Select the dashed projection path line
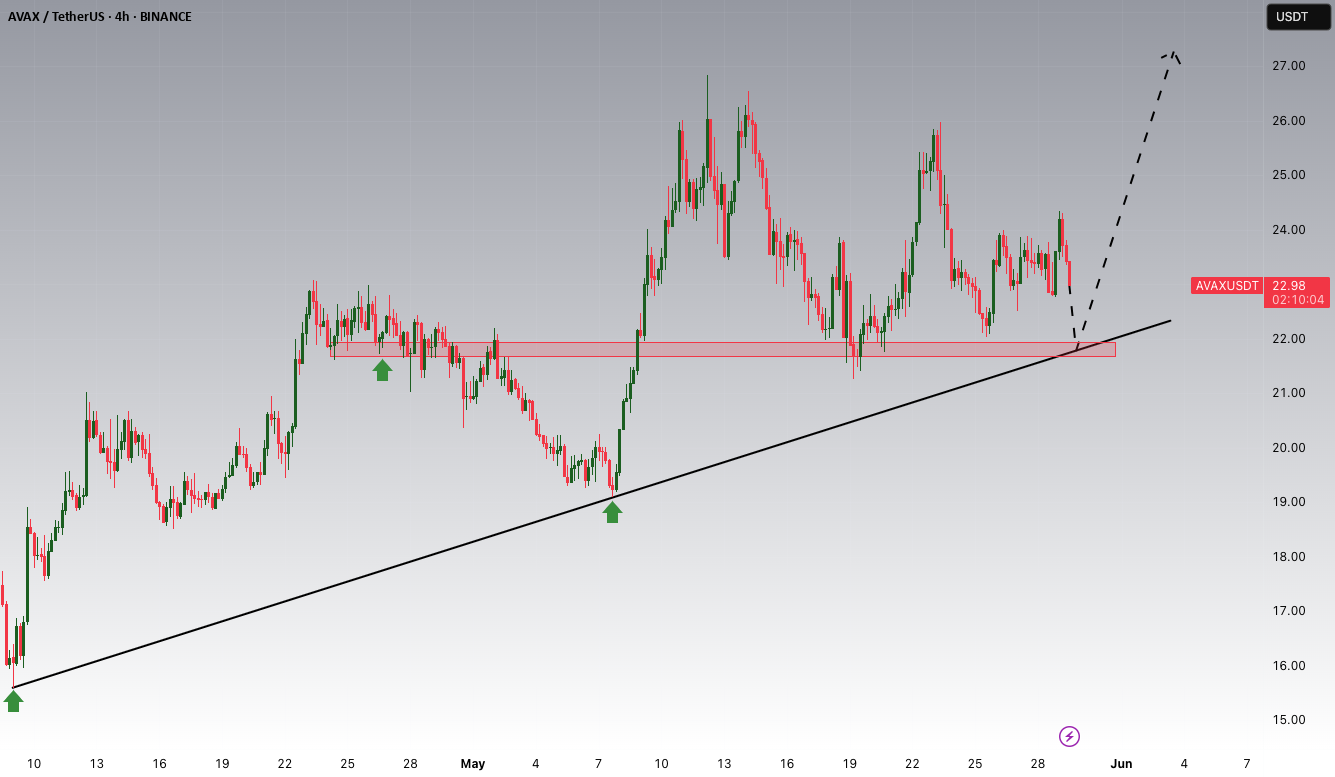1335x777 pixels. [1125, 200]
